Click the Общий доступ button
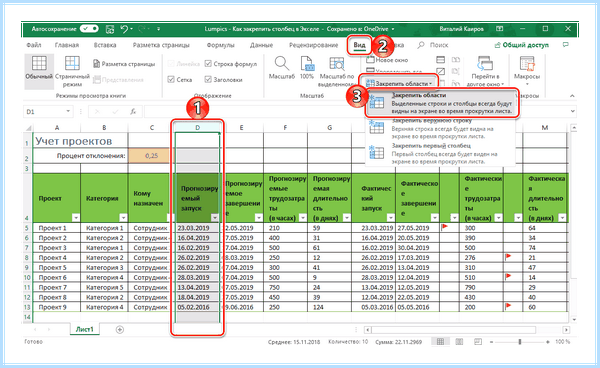This screenshot has width=600, height=368. coord(522,45)
